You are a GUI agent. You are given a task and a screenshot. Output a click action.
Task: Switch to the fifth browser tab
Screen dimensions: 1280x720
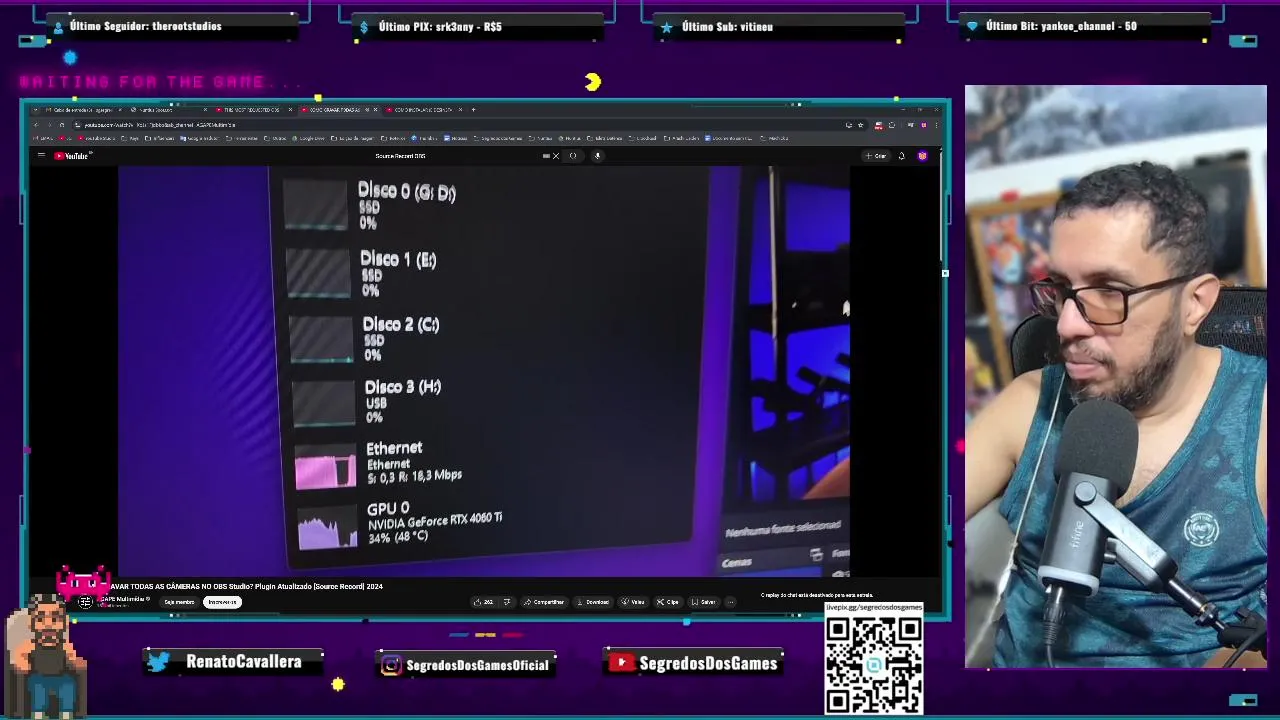[424, 109]
